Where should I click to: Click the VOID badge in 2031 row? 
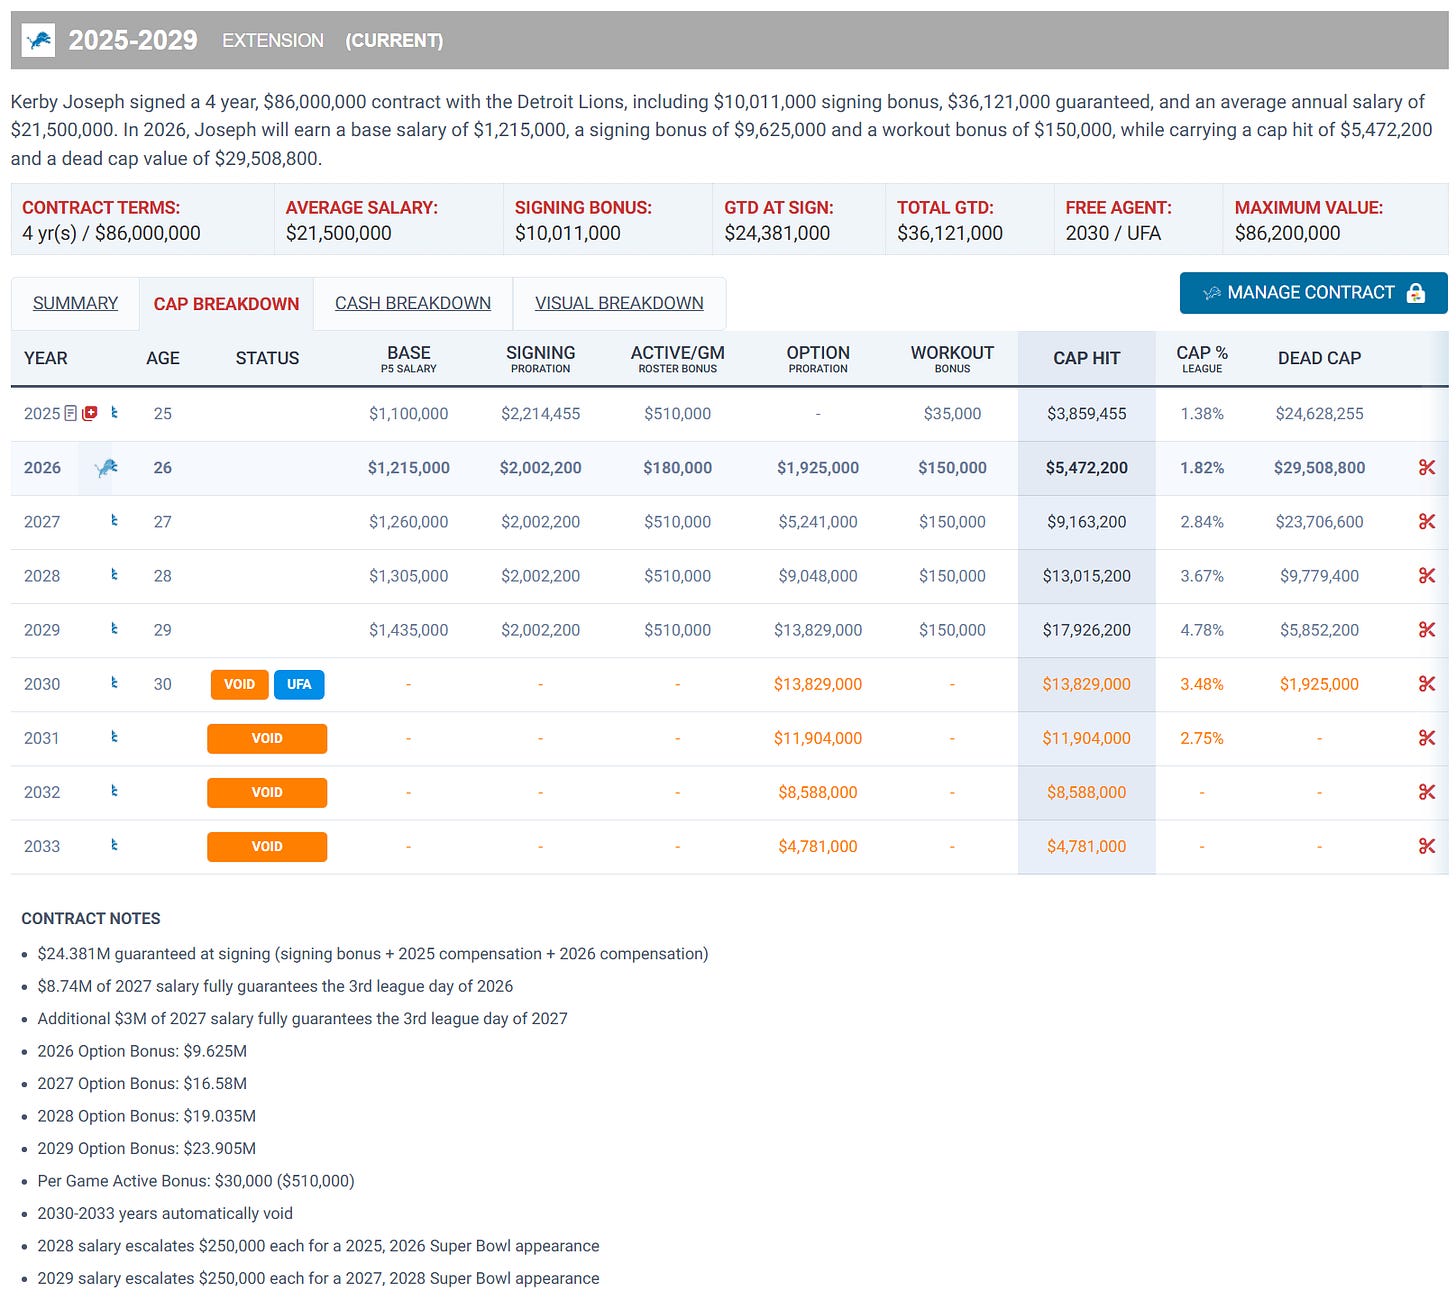[x=267, y=738]
